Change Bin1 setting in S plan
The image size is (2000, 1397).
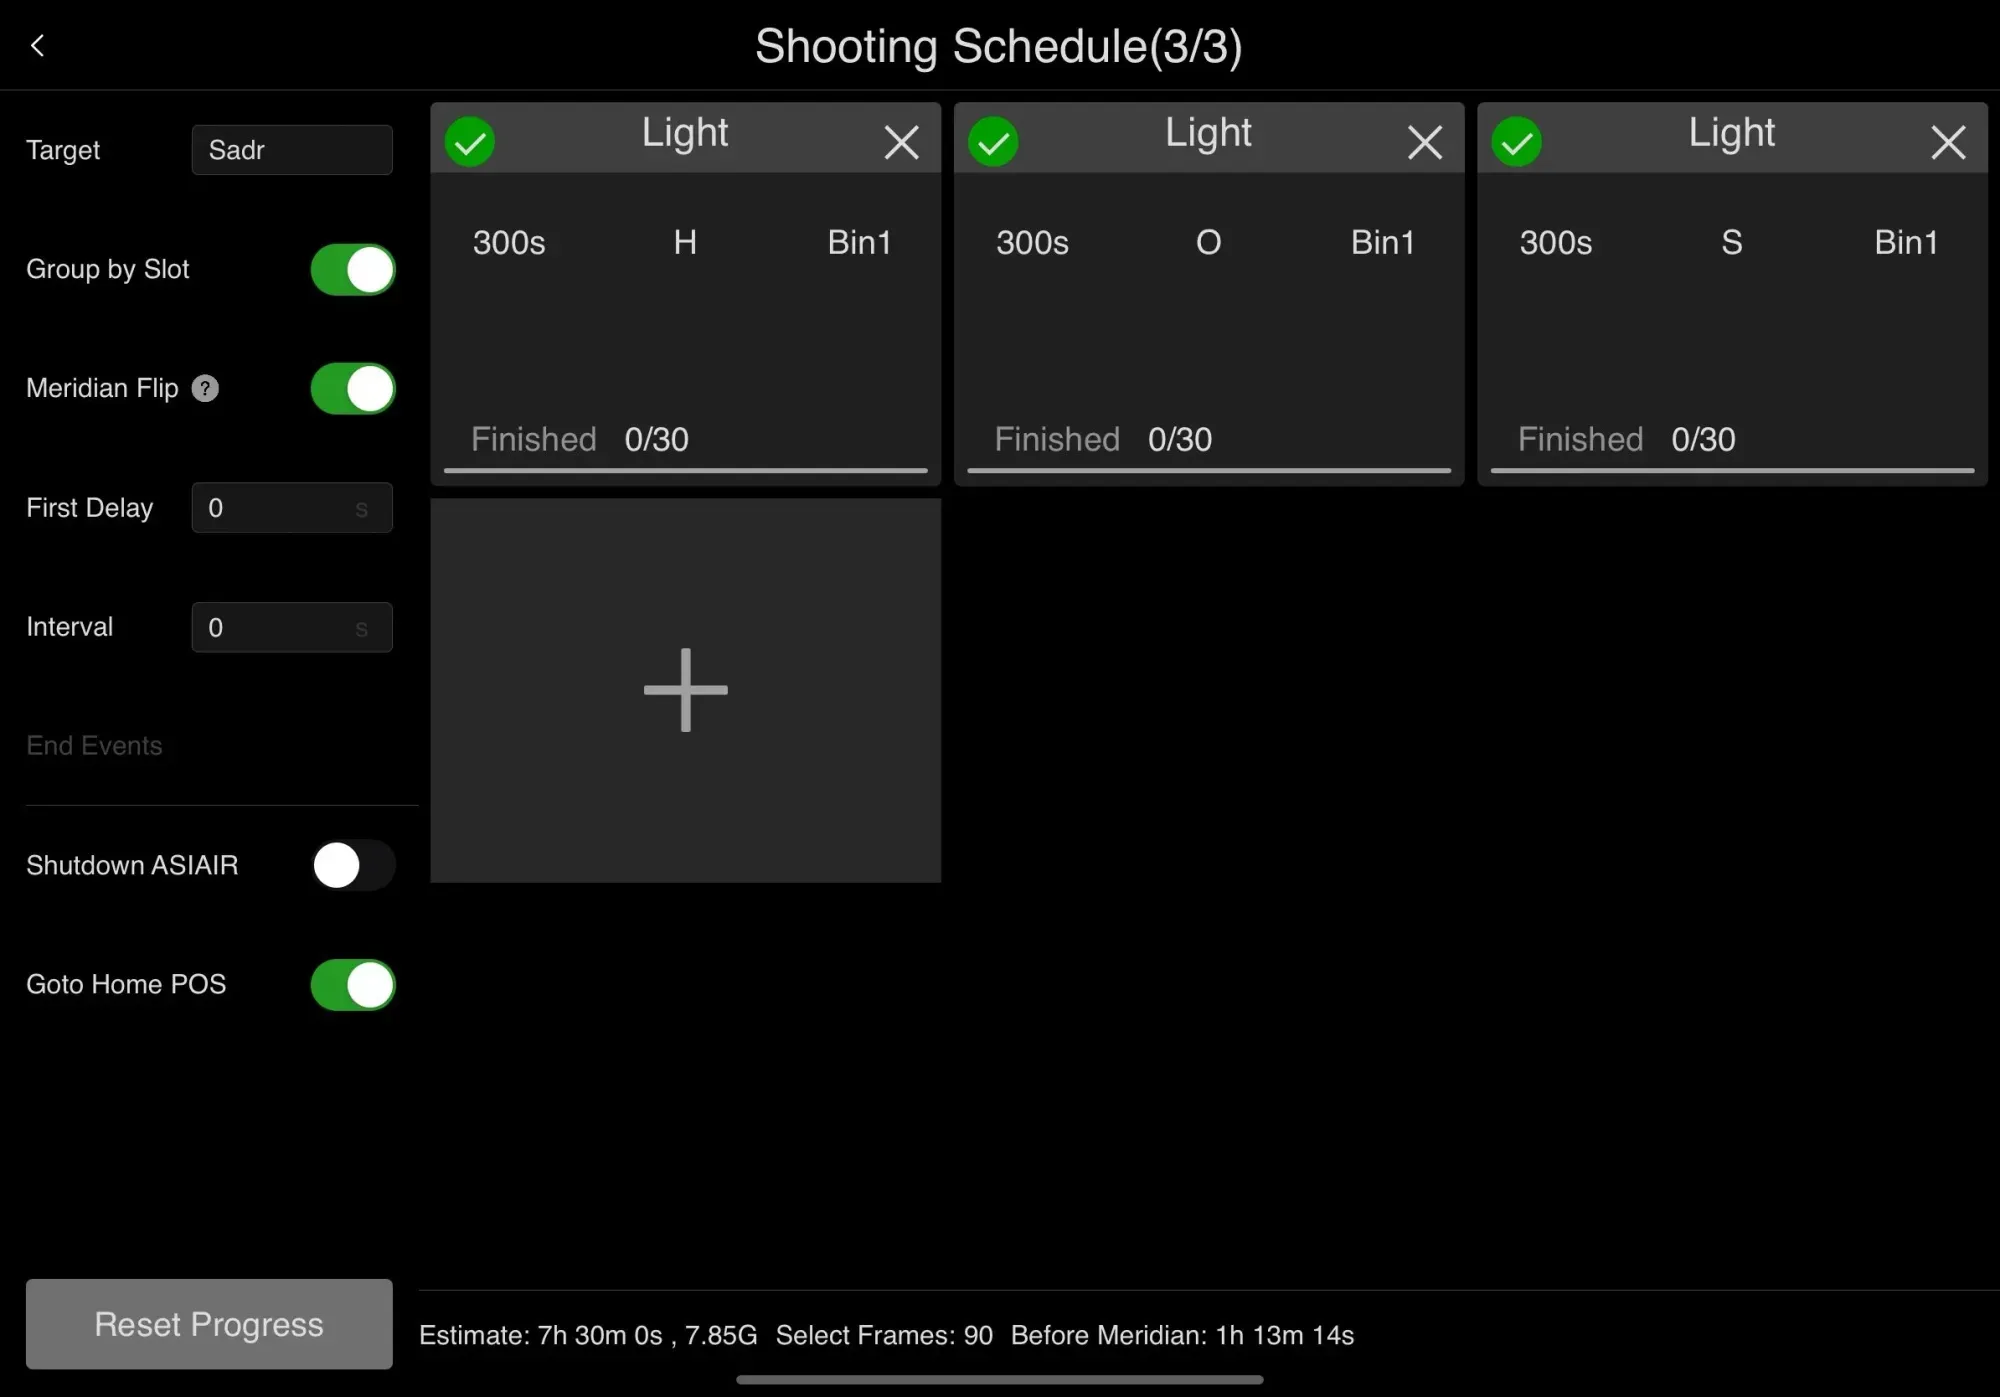pyautogui.click(x=1905, y=242)
